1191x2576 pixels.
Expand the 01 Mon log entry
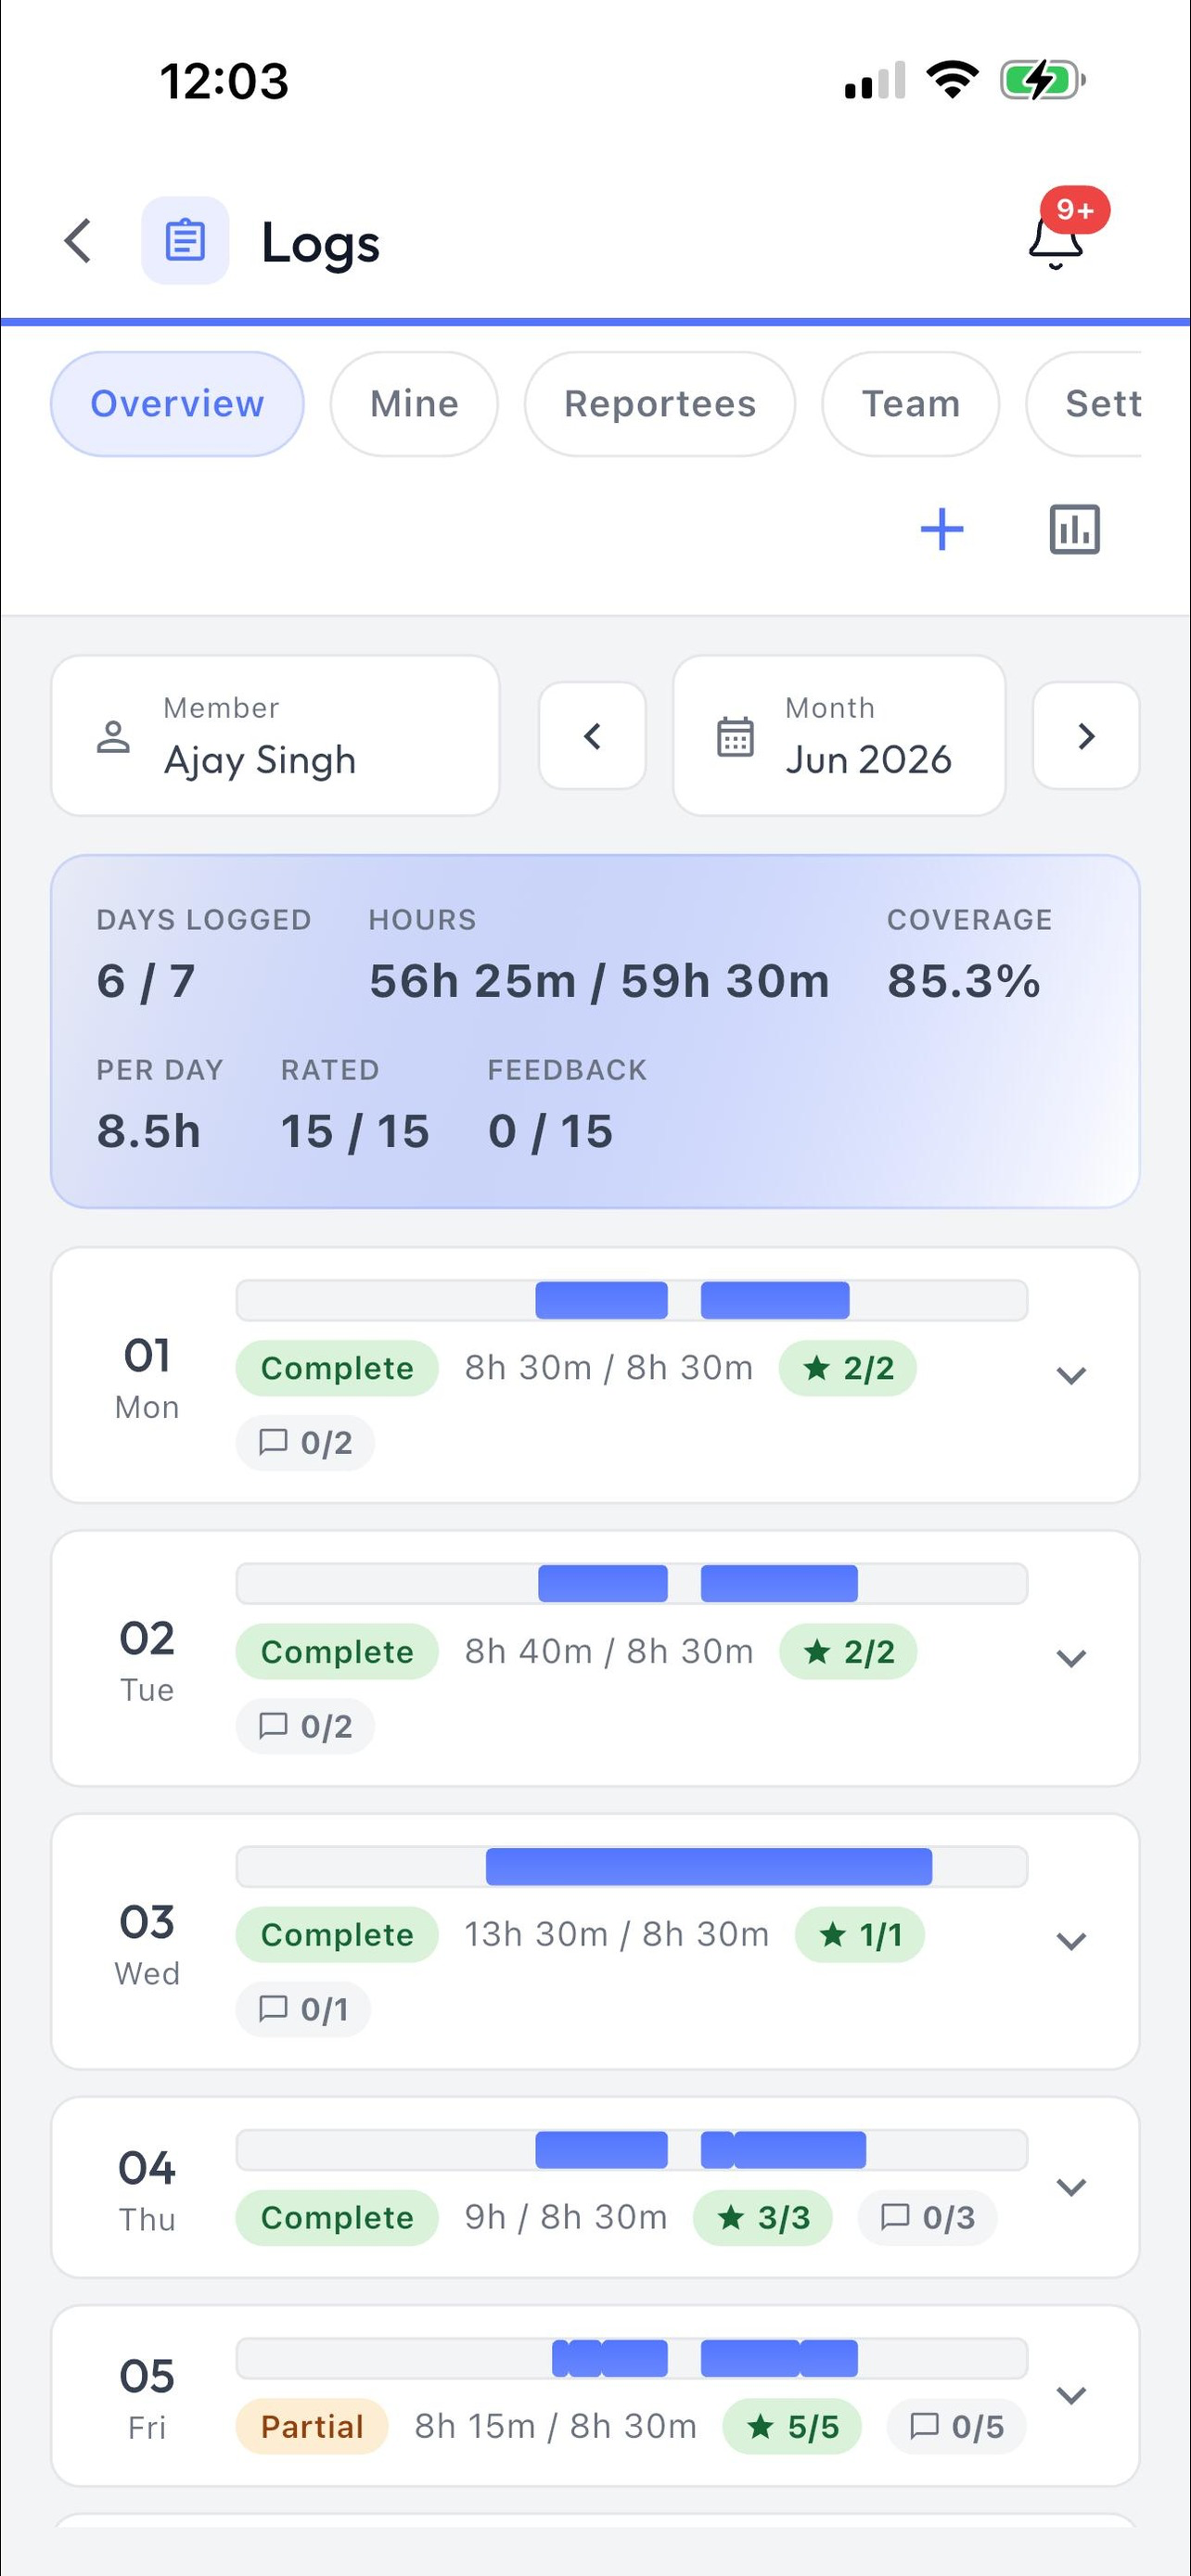1071,1375
